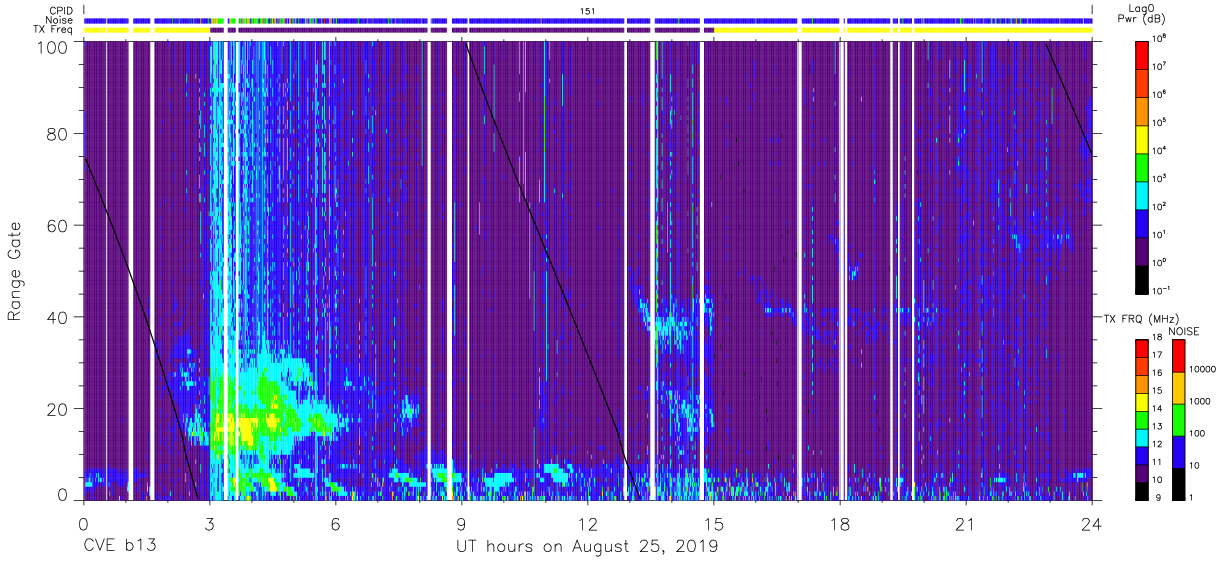Viewport: 1228px width, 567px height.
Task: Click x-axis tick label 15
Action: click(714, 523)
